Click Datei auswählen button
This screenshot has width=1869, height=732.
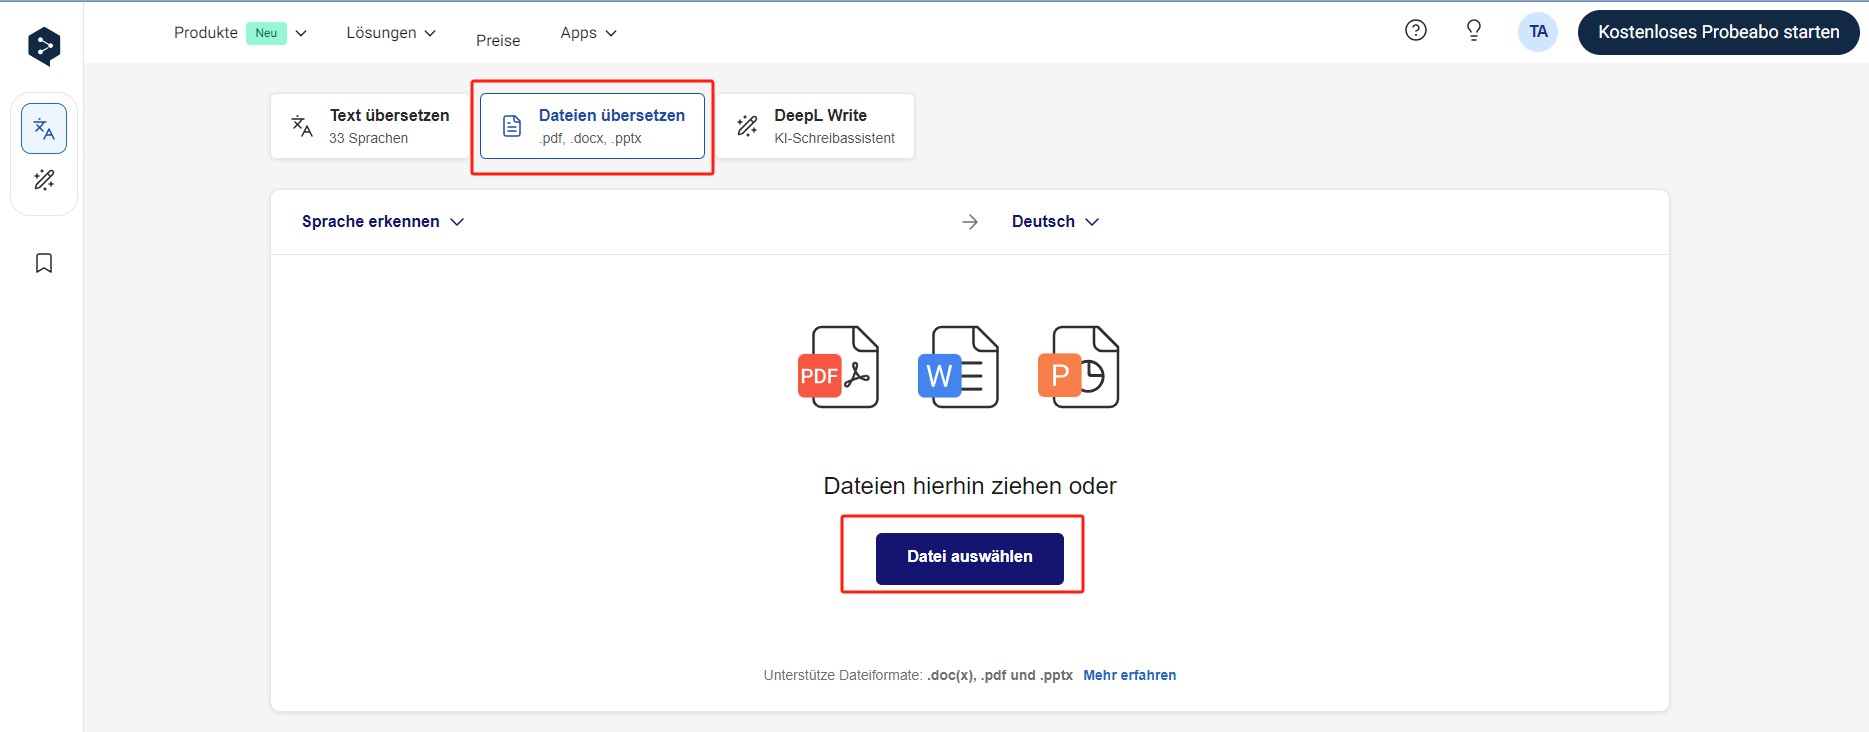point(970,558)
